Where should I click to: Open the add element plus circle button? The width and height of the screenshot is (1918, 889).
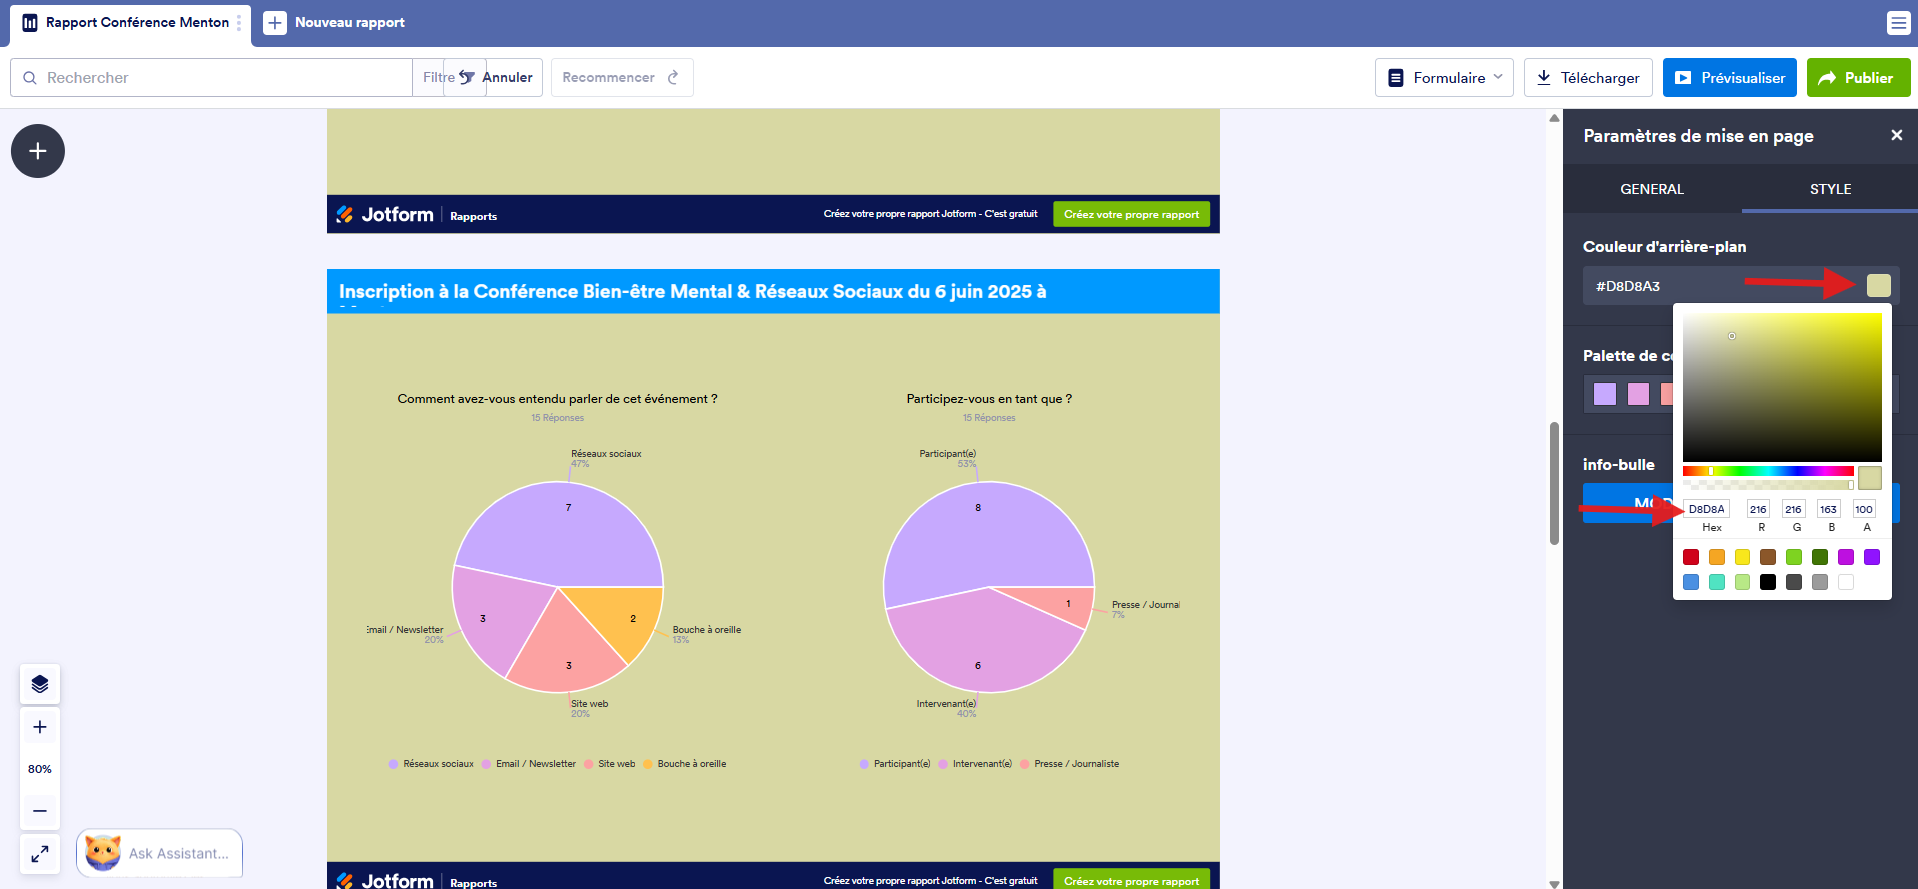(38, 151)
